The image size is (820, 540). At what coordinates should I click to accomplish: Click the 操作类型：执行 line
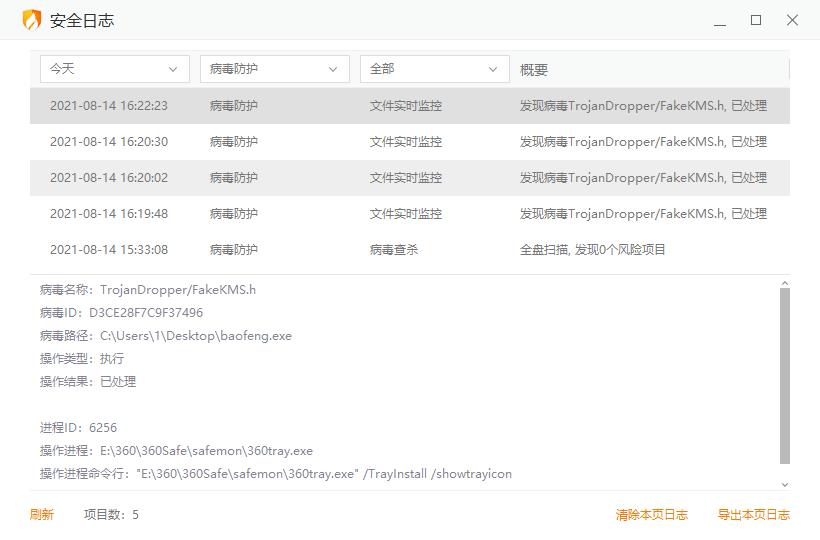tap(82, 359)
